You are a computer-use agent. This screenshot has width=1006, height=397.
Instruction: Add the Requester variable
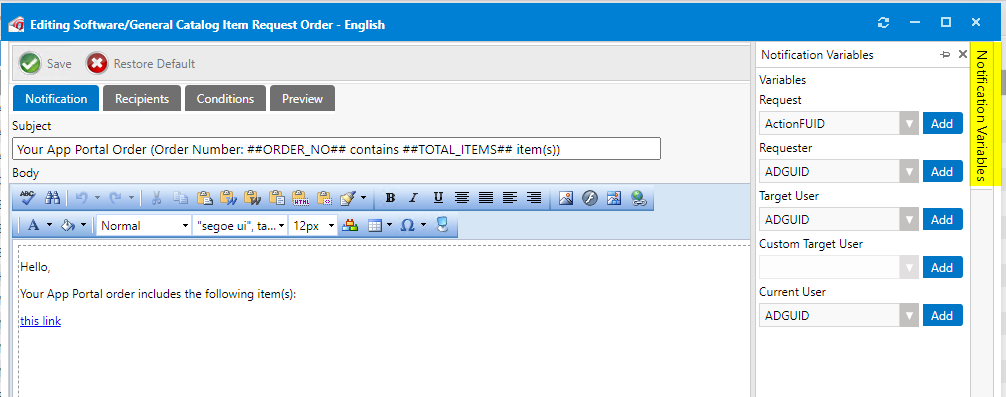942,171
